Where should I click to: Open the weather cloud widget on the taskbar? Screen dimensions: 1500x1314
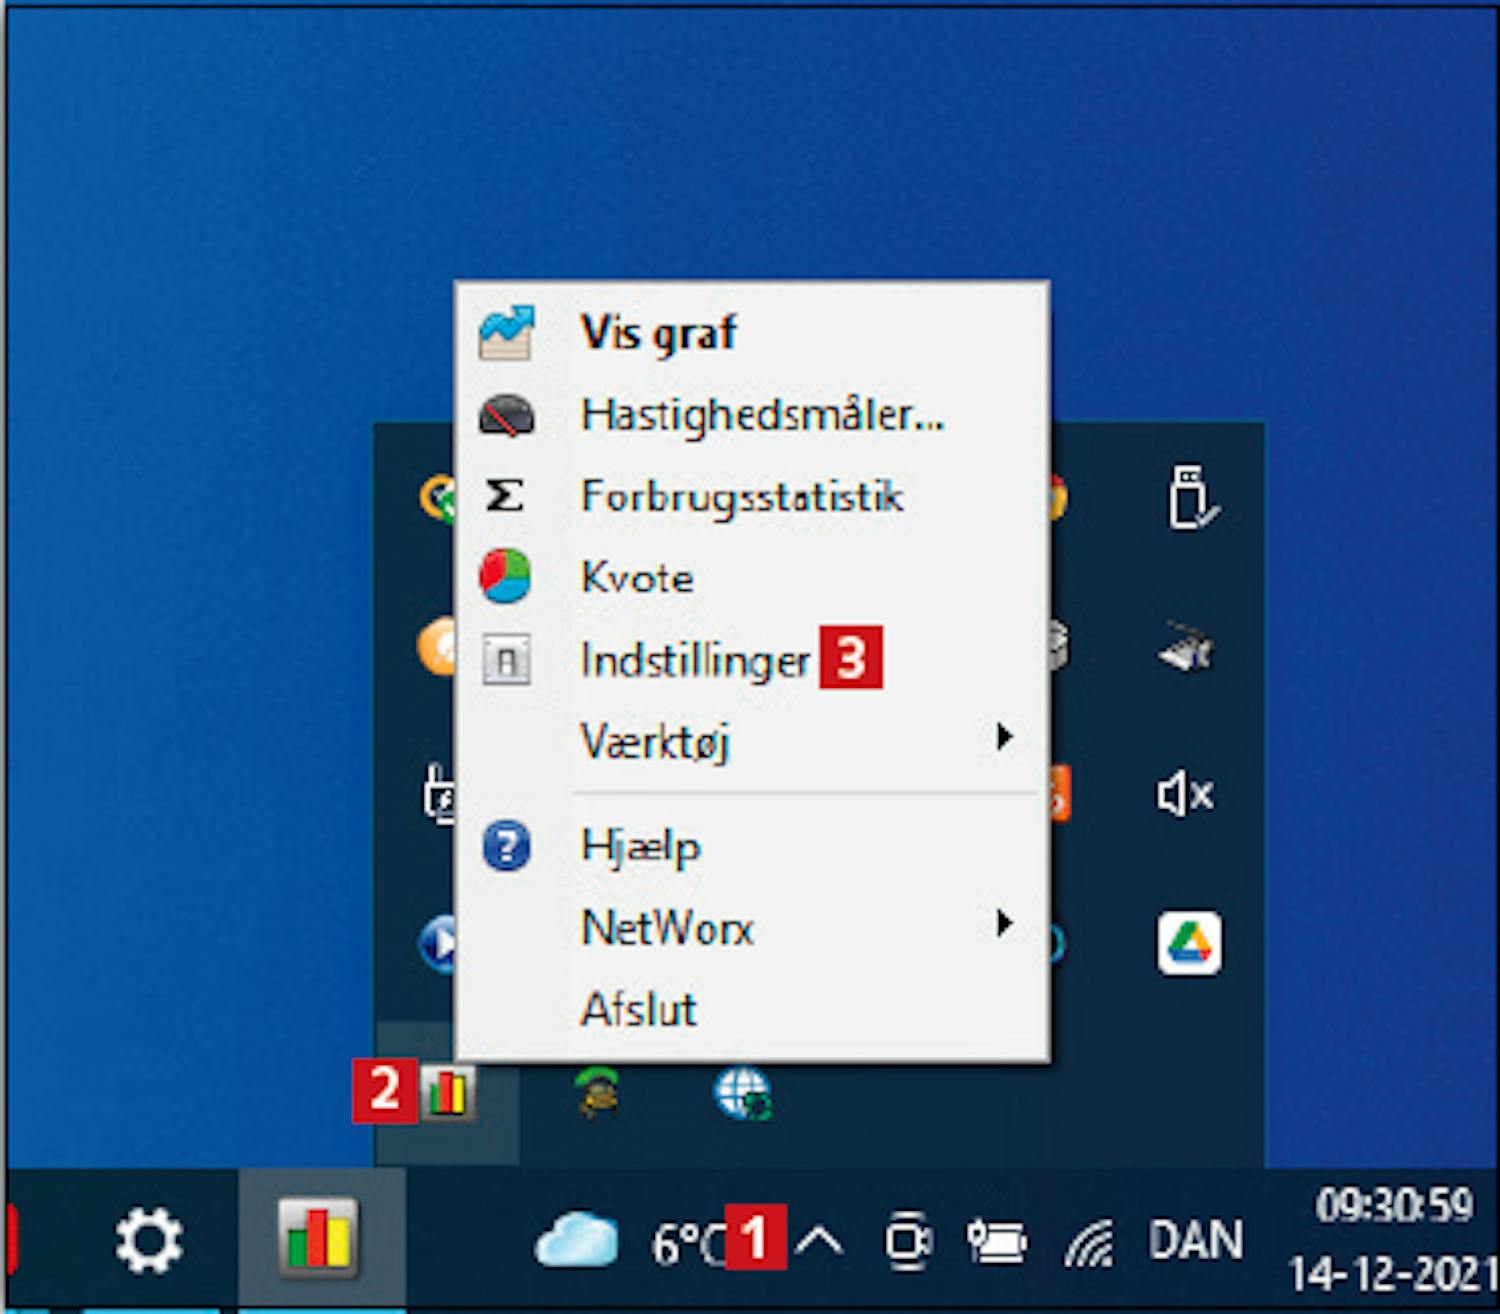pos(577,1240)
